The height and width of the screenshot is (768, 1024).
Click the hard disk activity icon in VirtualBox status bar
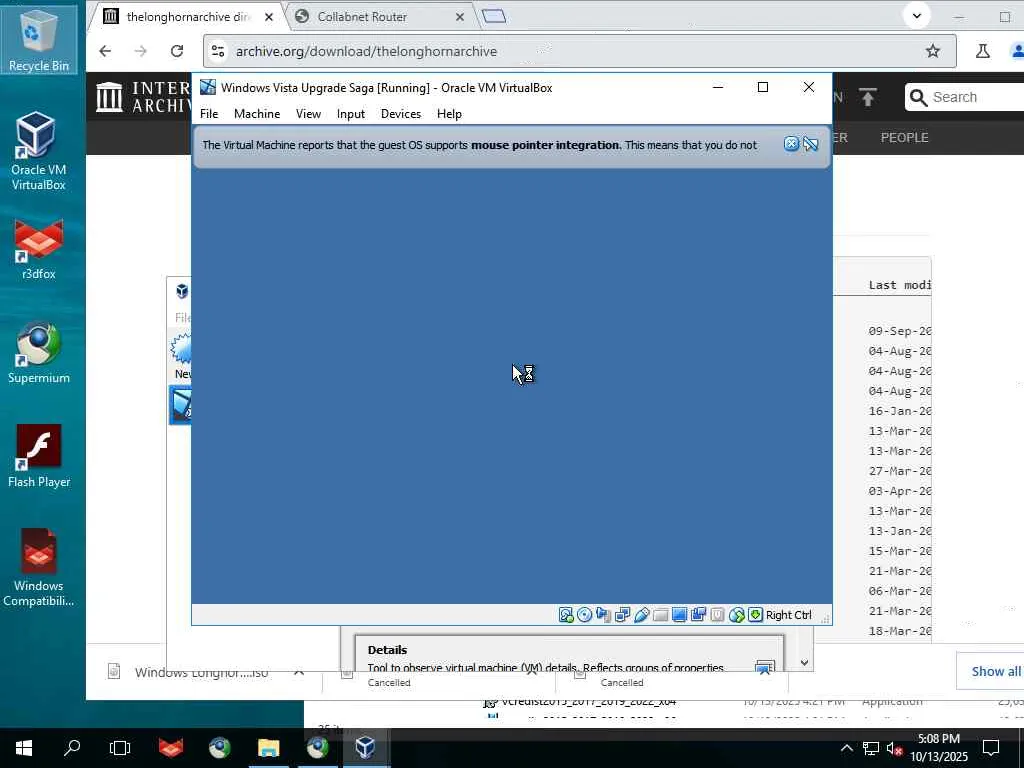[x=566, y=615]
